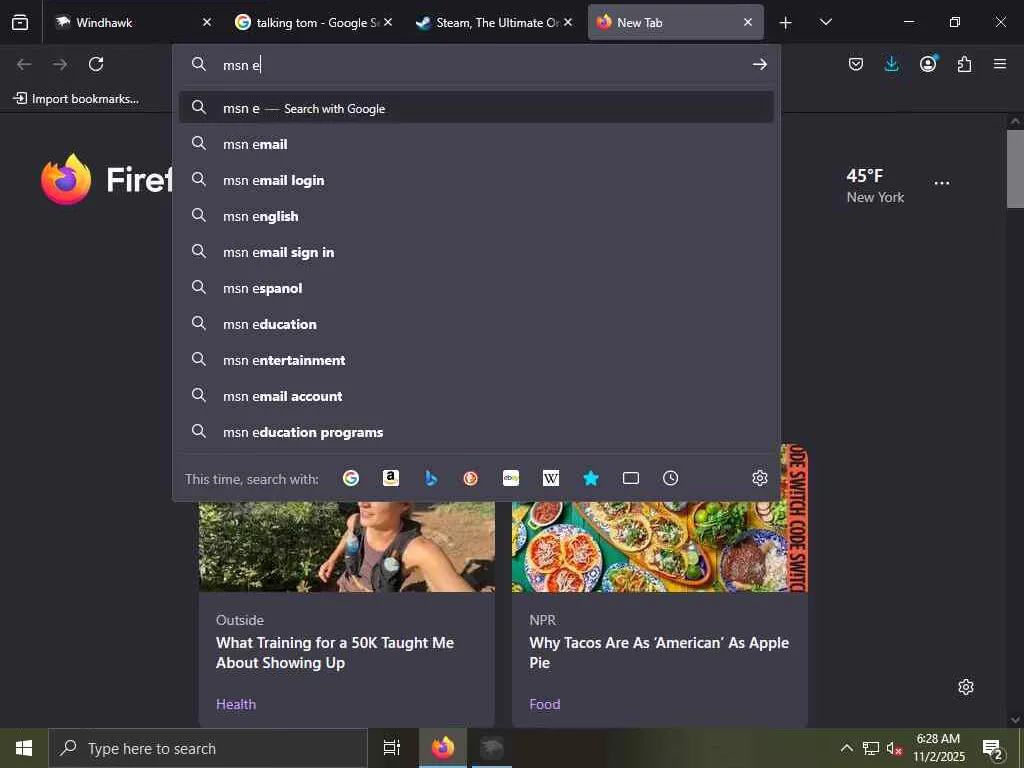Select the 'msn entertainment' suggestion

(476, 360)
